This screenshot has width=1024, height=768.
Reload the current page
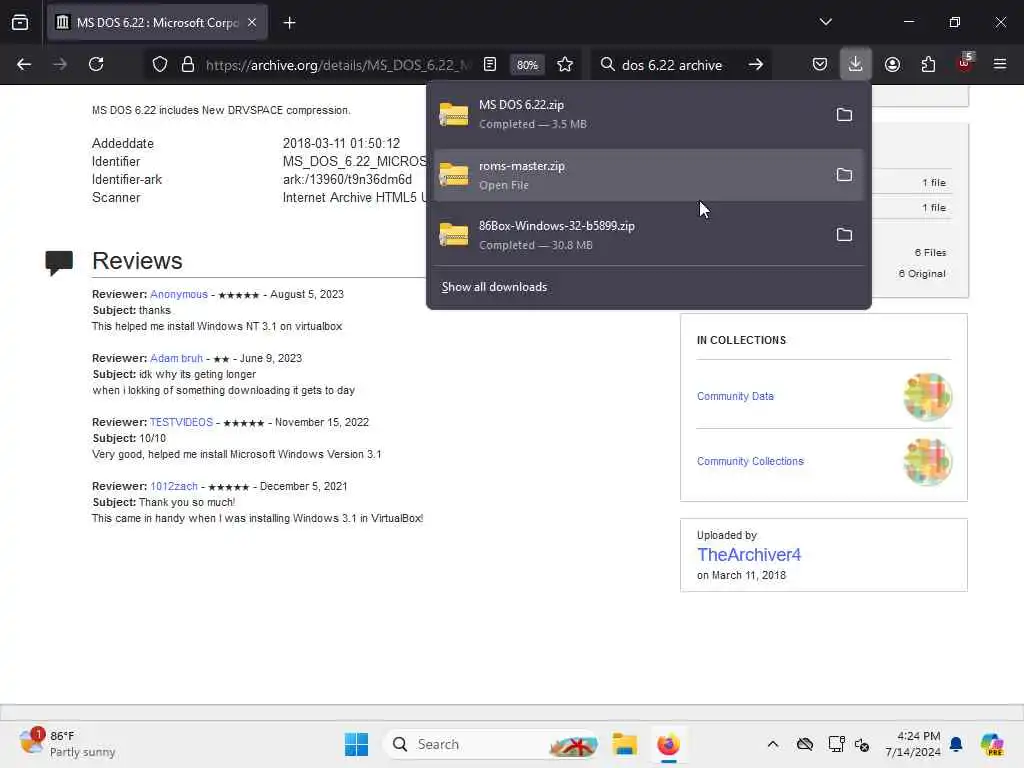(97, 64)
